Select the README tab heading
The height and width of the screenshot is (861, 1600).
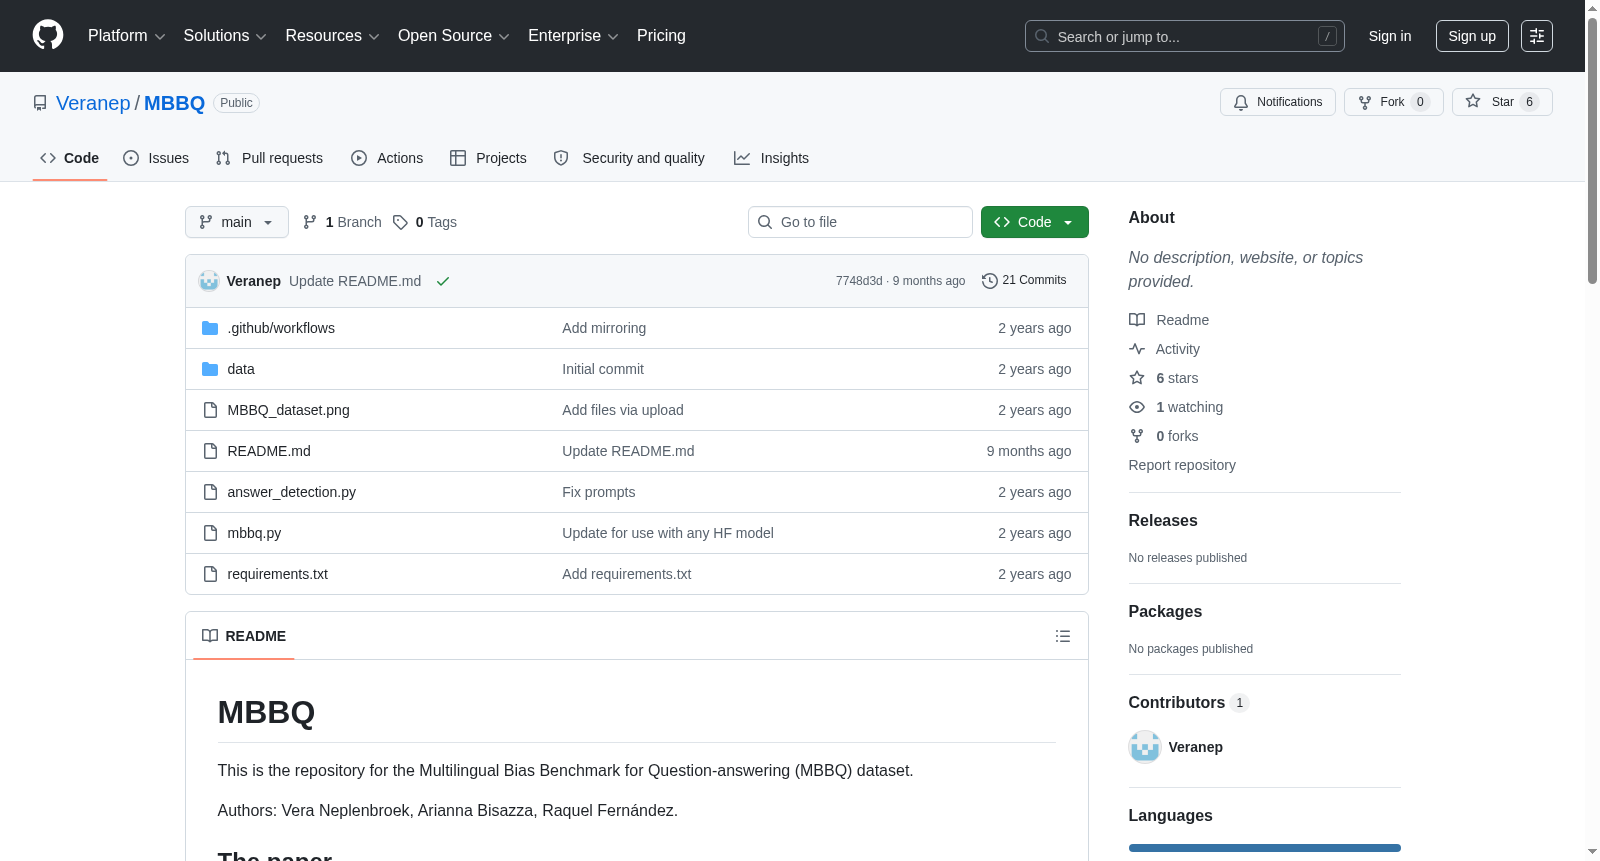(x=244, y=636)
